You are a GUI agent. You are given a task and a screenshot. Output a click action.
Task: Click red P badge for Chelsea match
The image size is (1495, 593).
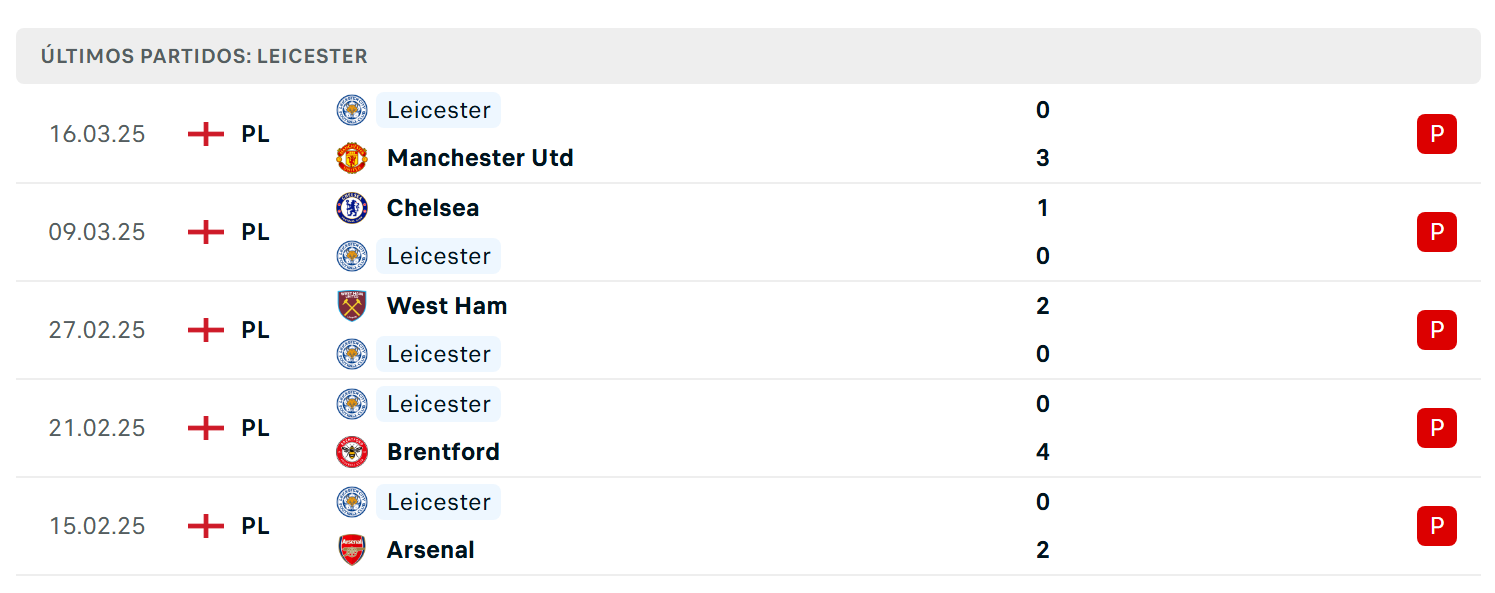click(1437, 232)
